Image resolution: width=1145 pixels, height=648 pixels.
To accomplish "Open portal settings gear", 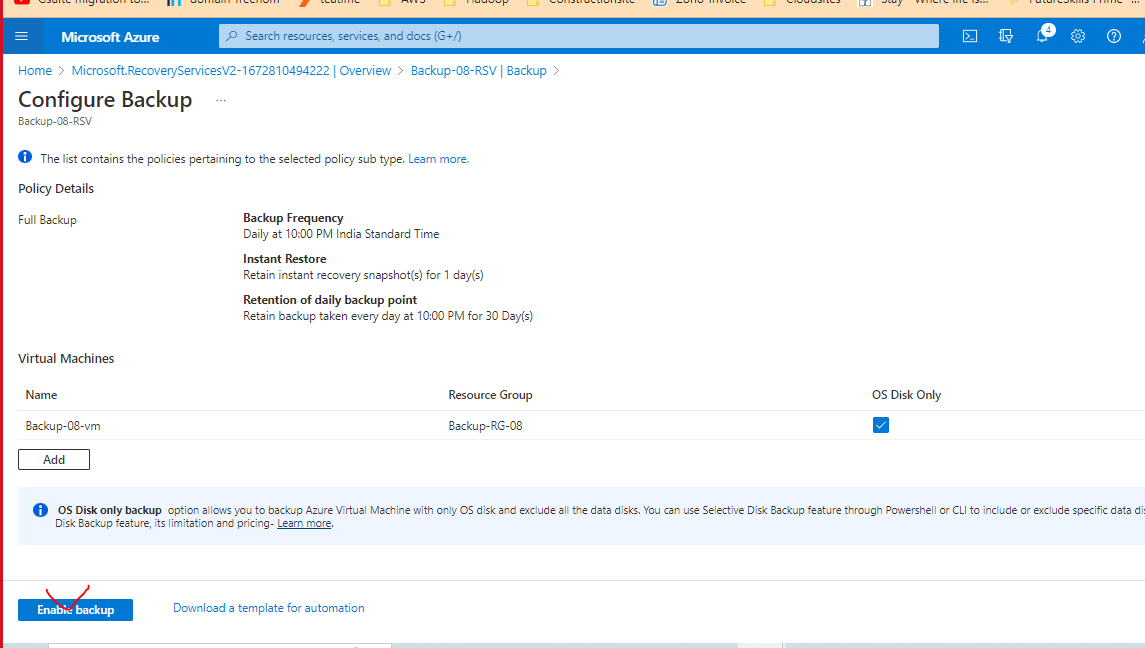I will point(1078,36).
